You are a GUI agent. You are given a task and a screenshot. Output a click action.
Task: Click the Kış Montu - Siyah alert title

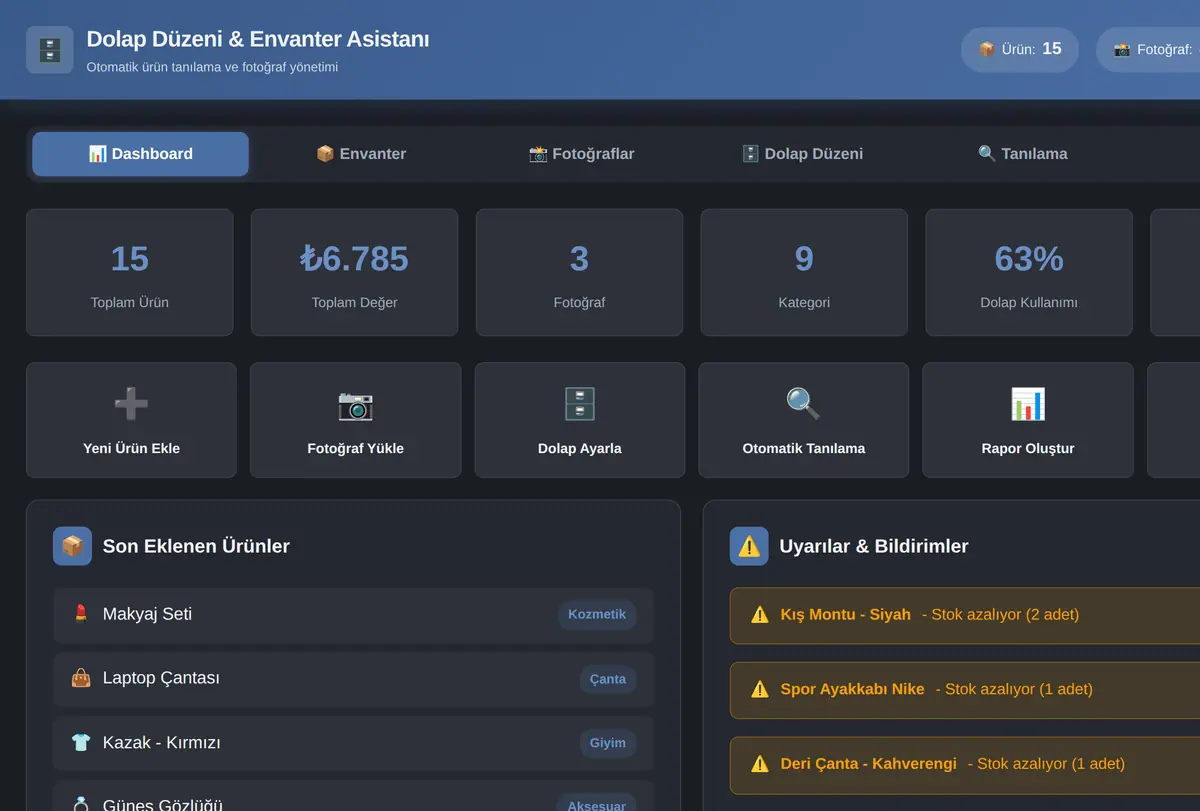click(846, 615)
